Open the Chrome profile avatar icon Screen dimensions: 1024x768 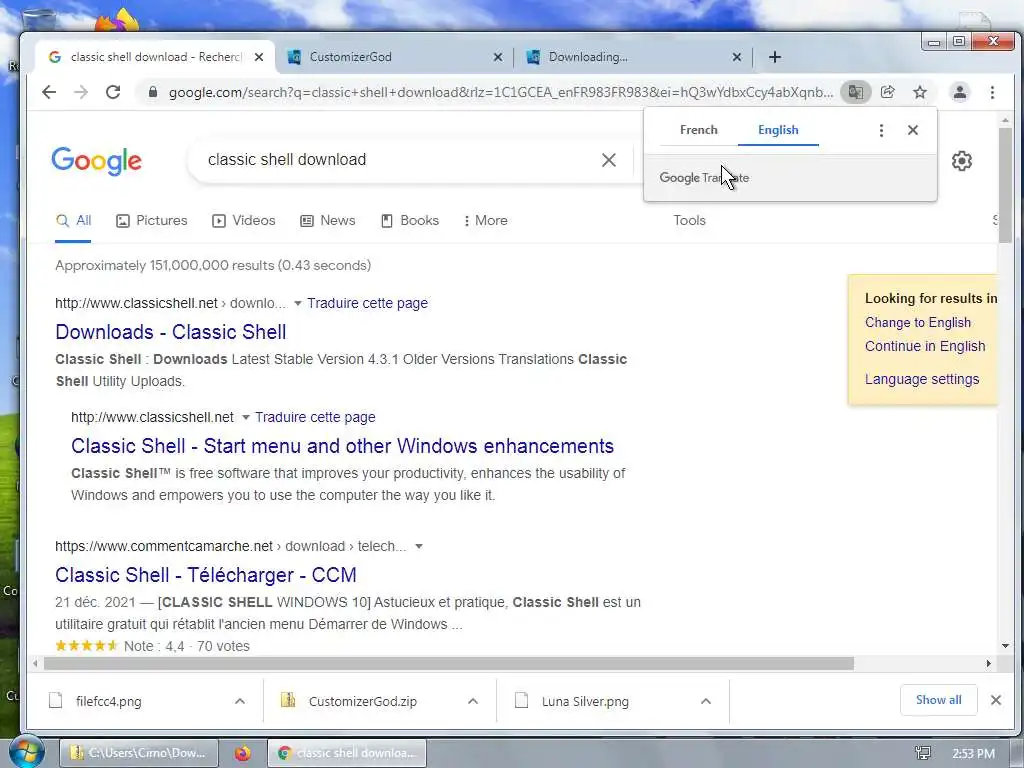pos(959,92)
